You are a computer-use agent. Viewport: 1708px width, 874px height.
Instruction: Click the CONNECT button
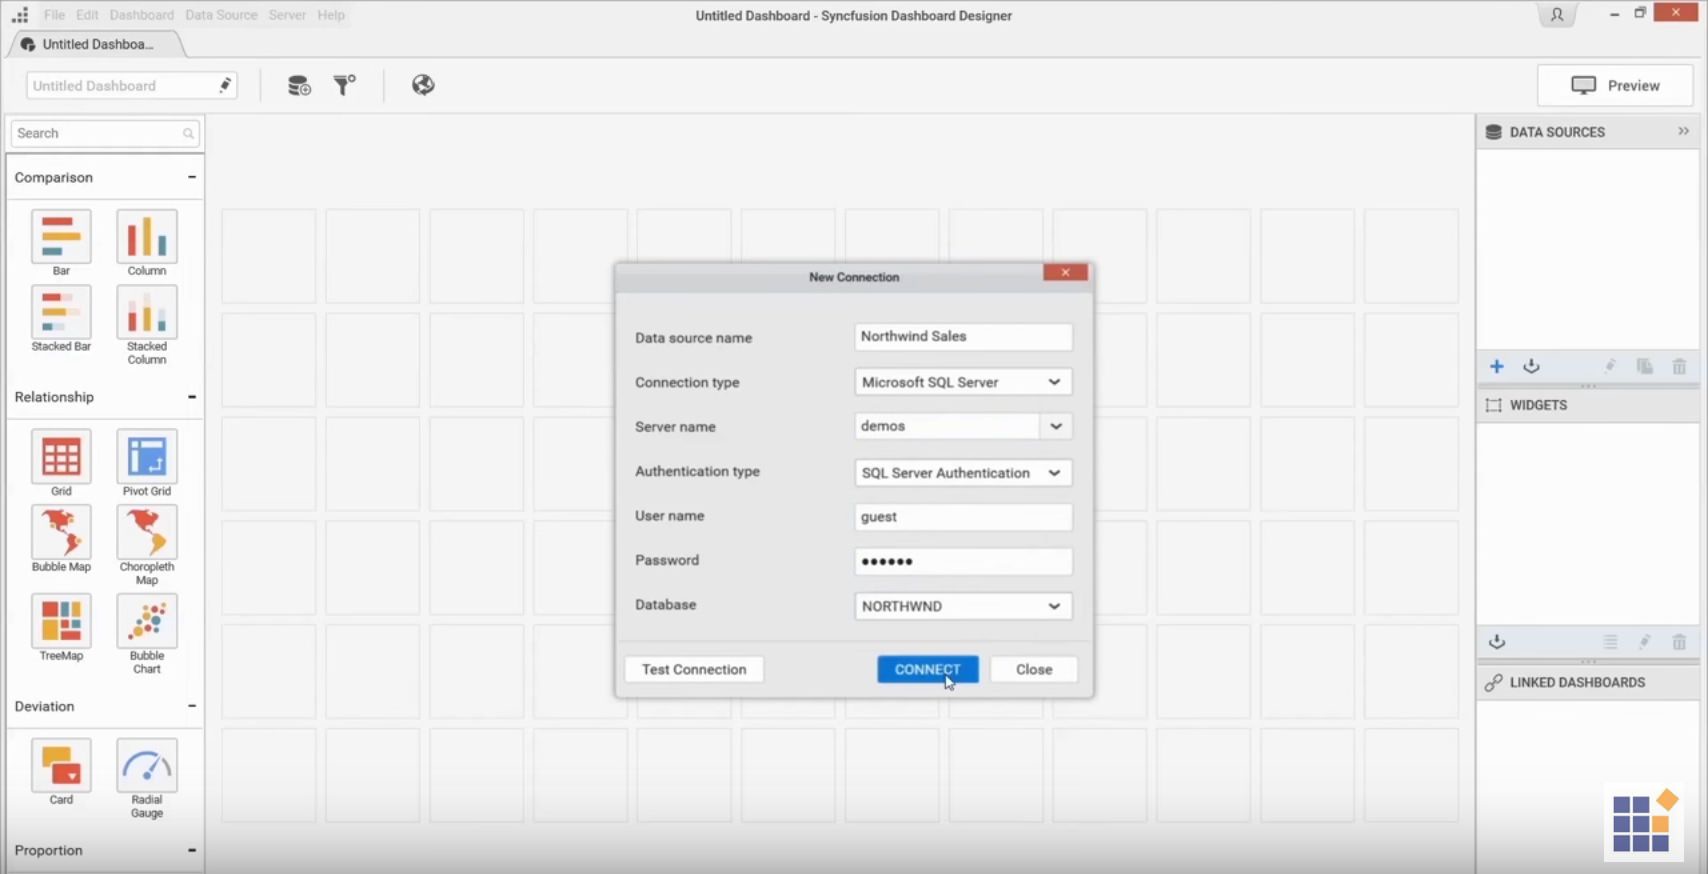coord(928,670)
